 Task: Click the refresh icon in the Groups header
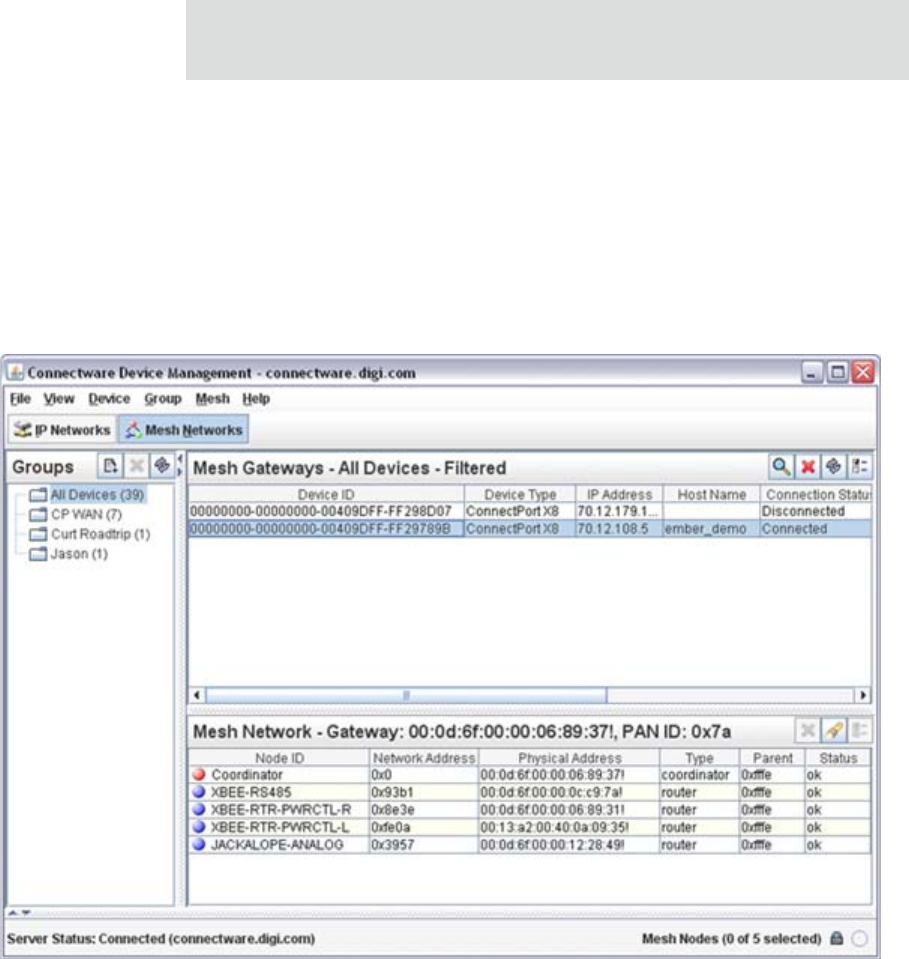click(162, 467)
